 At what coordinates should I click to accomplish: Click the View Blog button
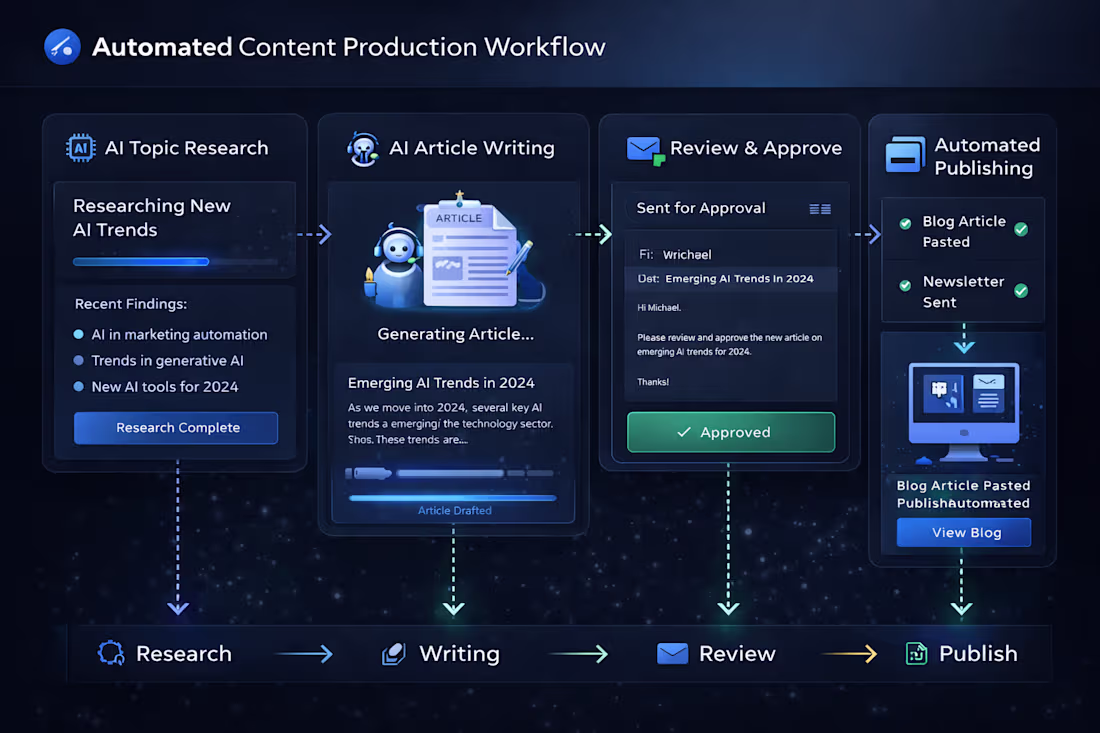pyautogui.click(x=962, y=532)
